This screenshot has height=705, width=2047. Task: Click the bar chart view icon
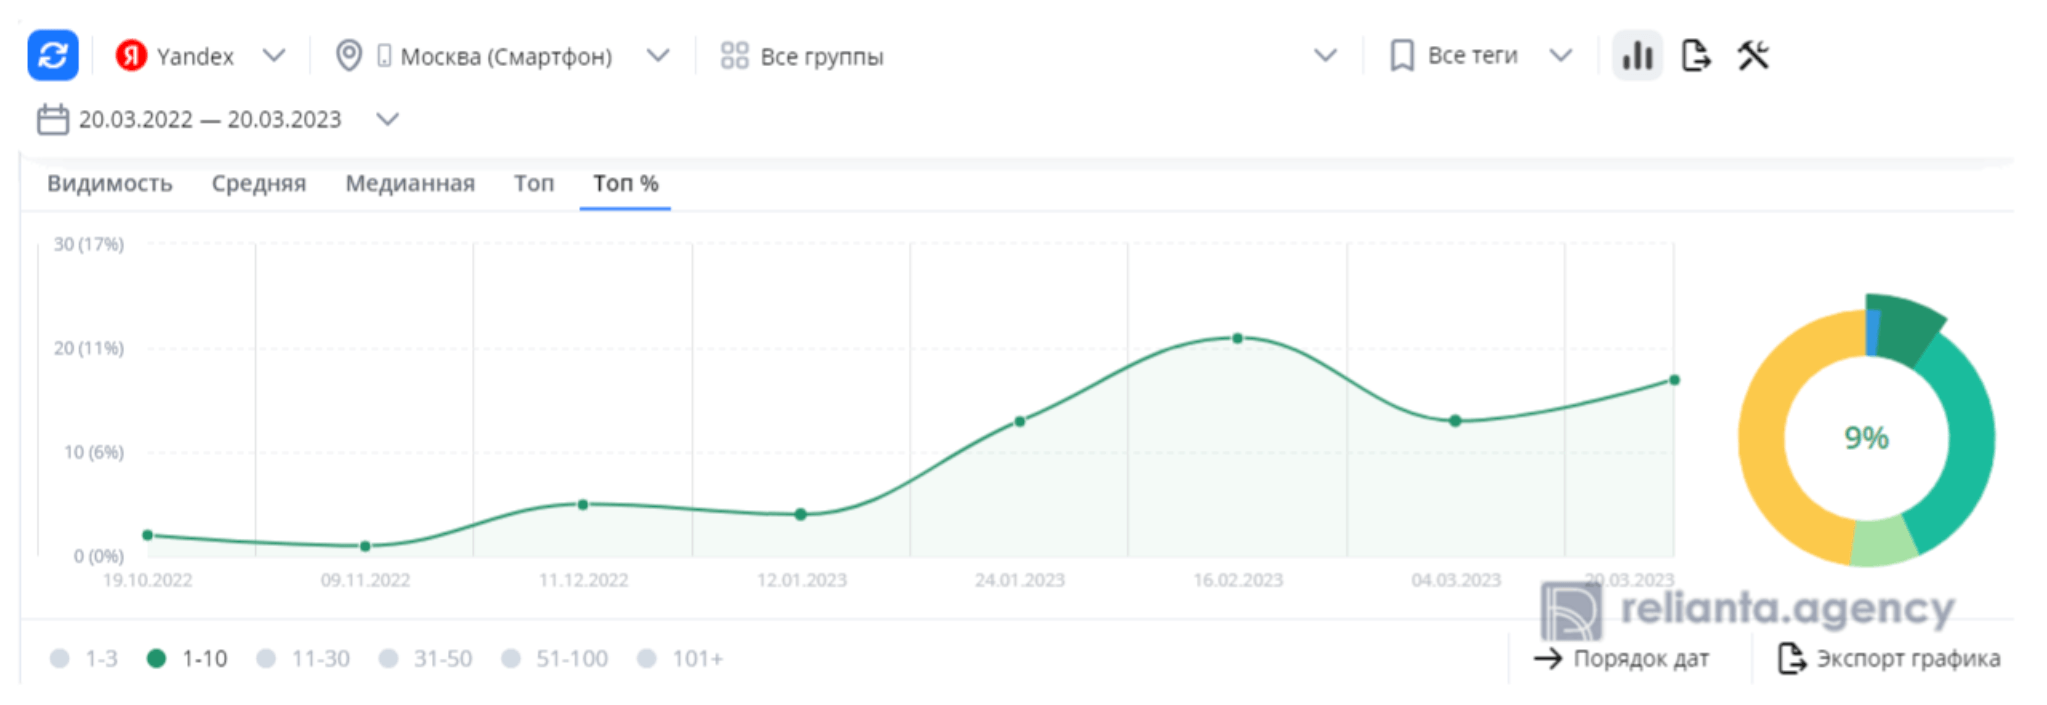(1637, 56)
